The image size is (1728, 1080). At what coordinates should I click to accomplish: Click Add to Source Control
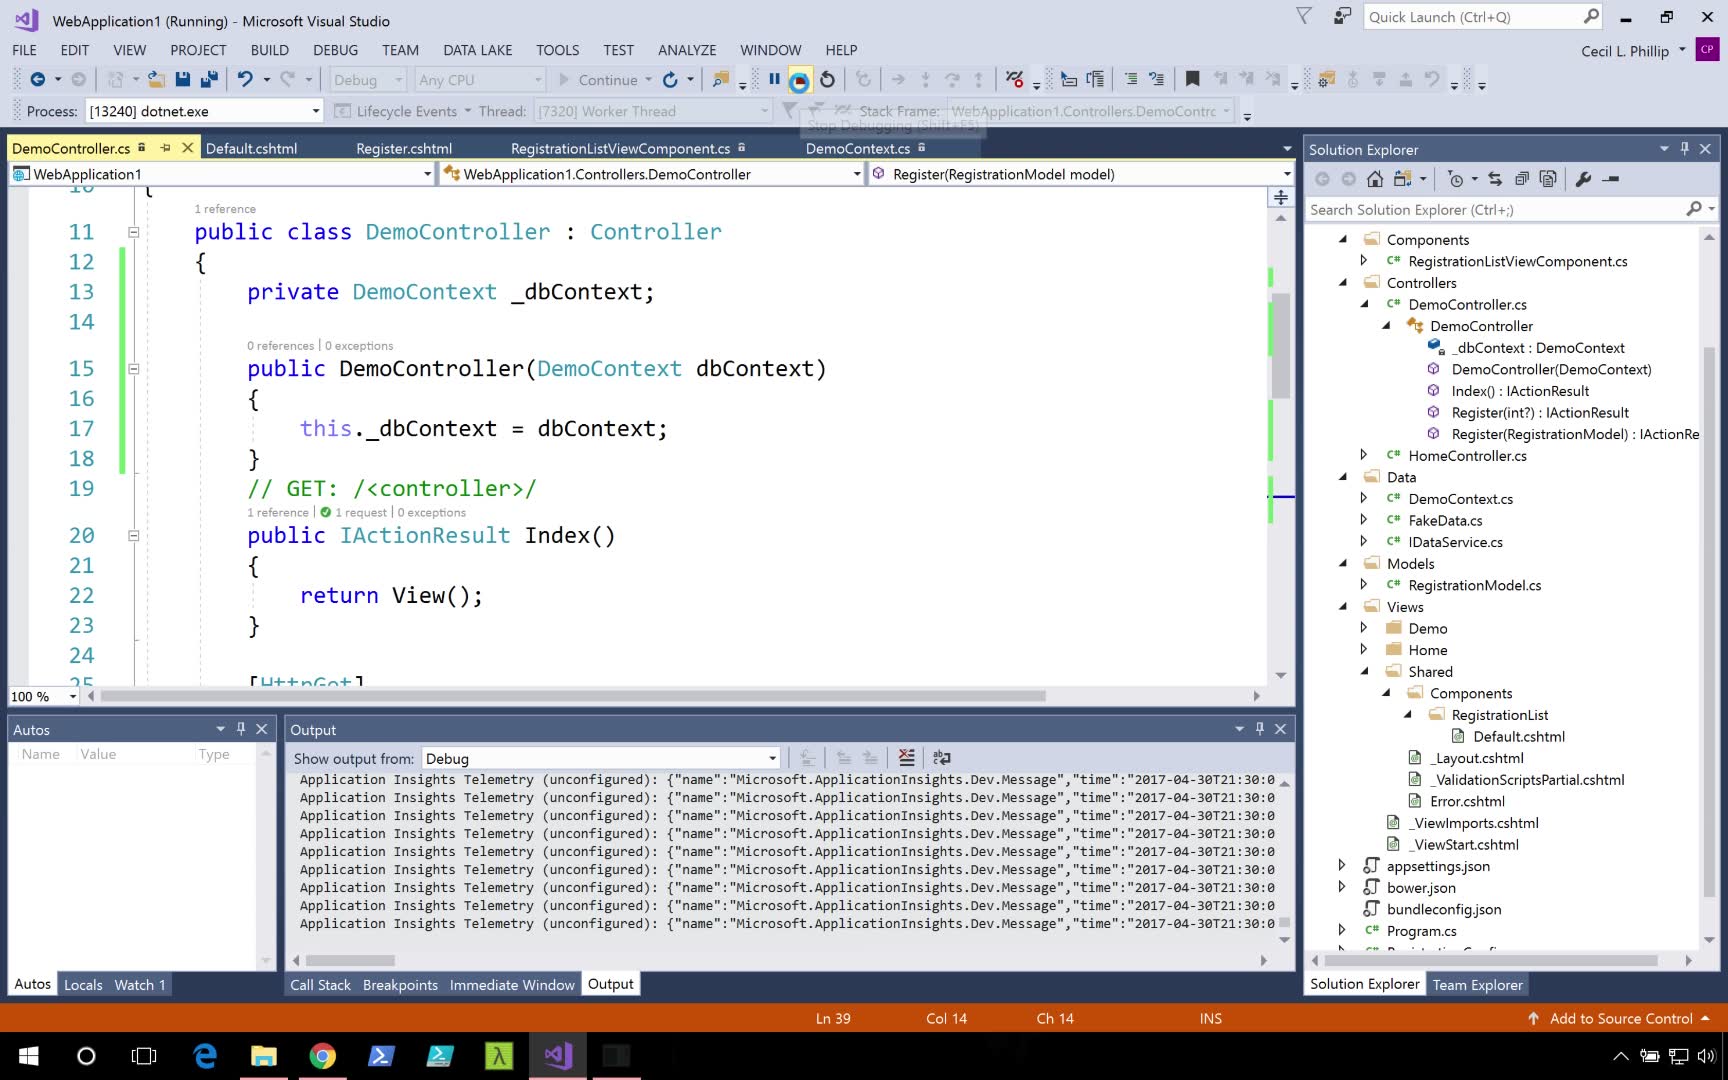click(x=1620, y=1018)
